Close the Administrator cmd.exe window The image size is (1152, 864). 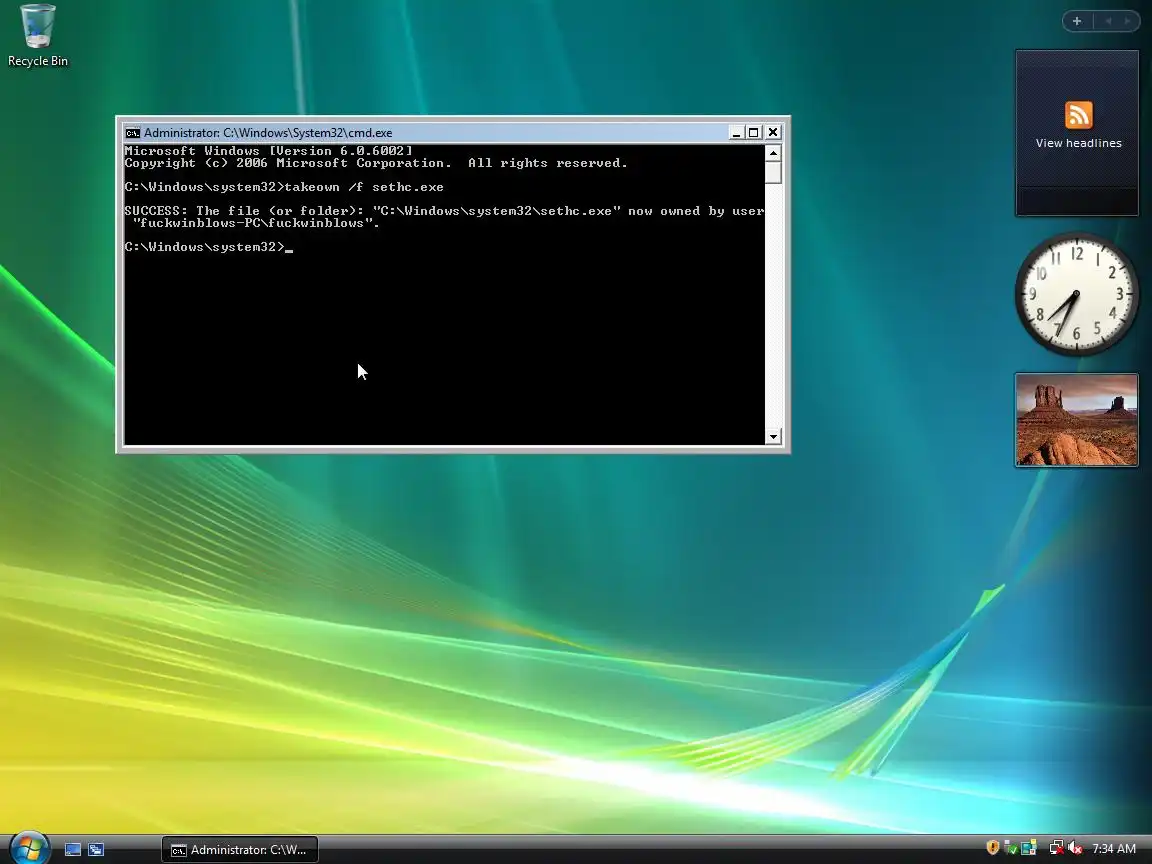773,132
